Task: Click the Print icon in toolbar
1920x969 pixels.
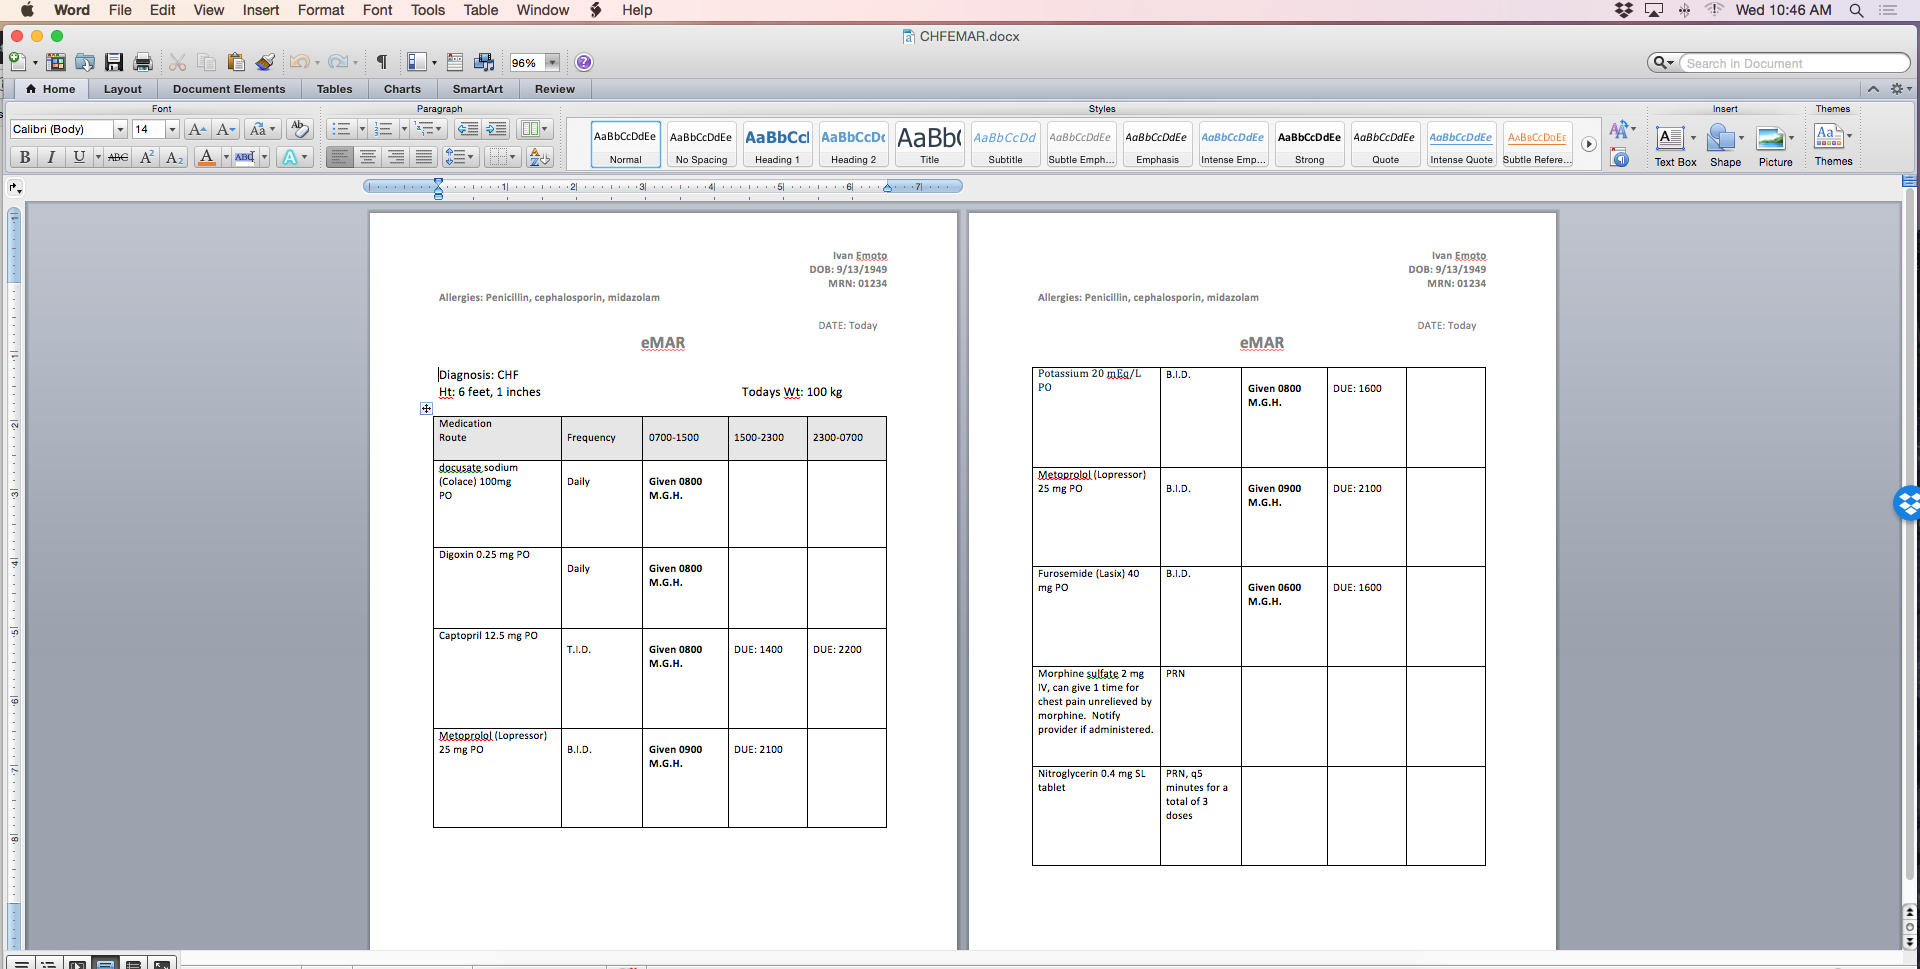Action: (x=143, y=62)
